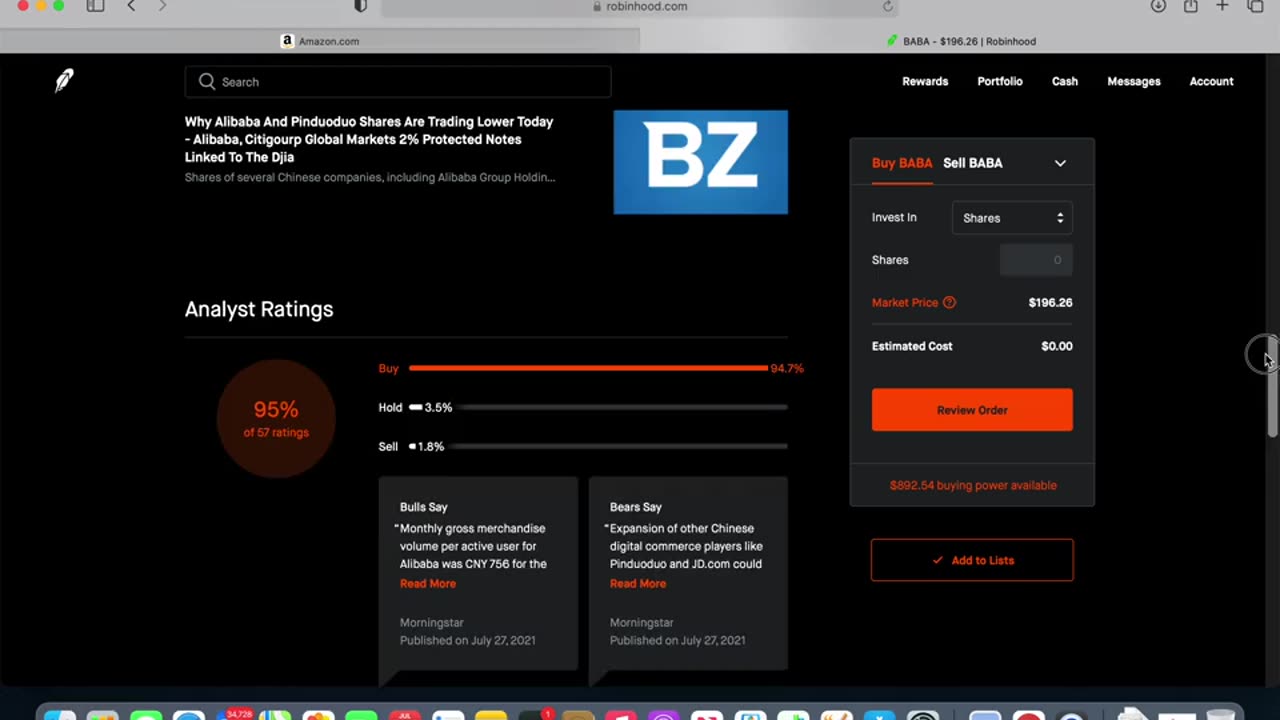This screenshot has width=1280, height=720.
Task: Click the Amazon favicon in the tab
Action: 287,41
